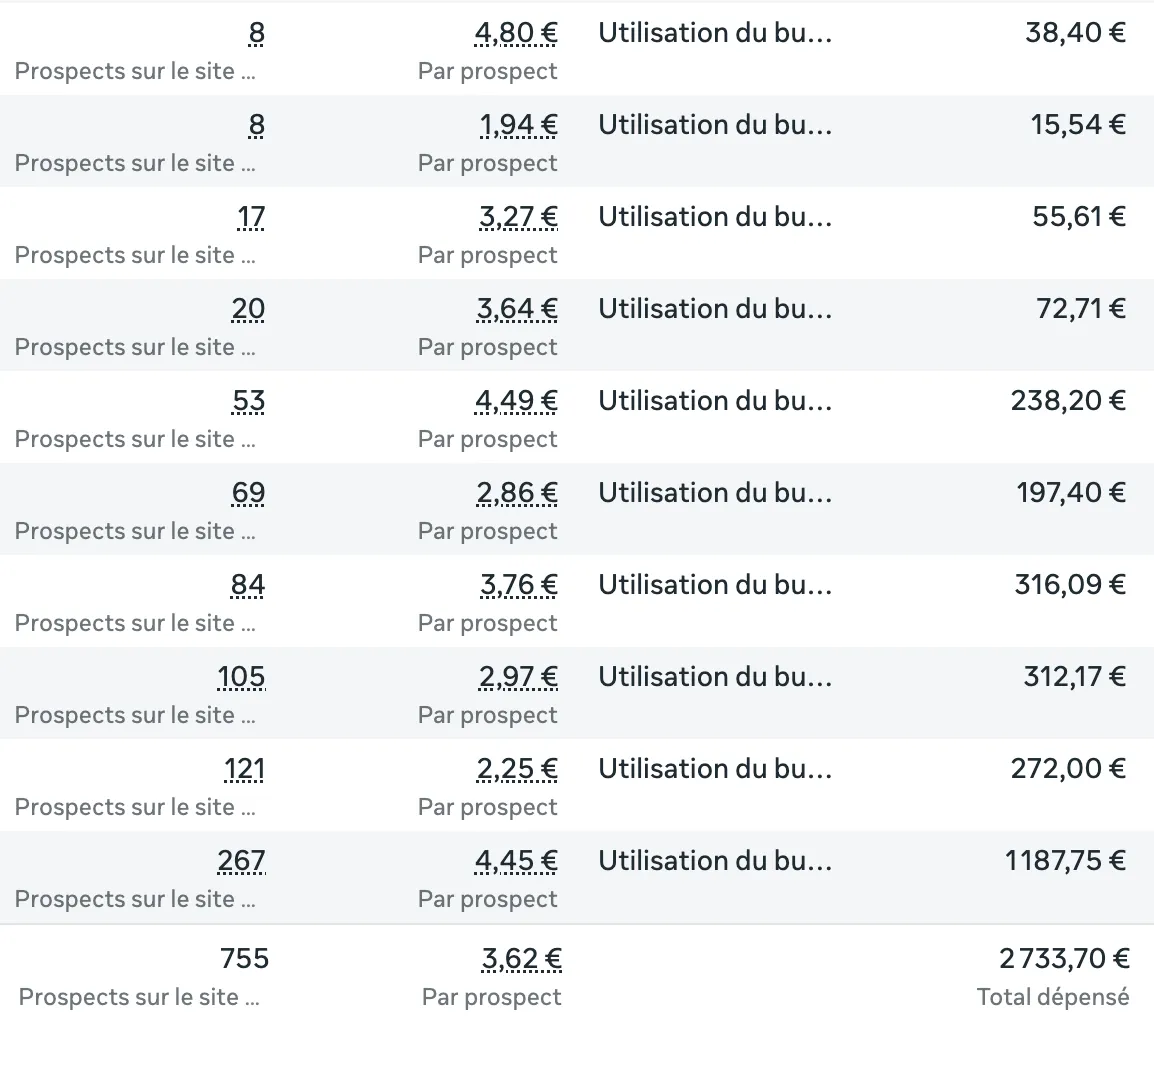Click the 3,27 € per prospect value
The width and height of the screenshot is (1154, 1072).
pyautogui.click(x=518, y=217)
